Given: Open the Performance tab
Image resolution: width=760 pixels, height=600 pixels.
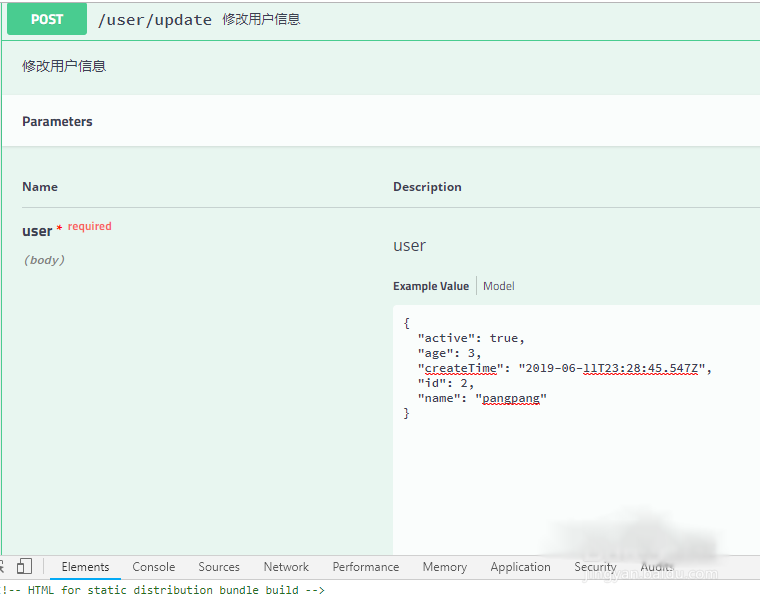Looking at the screenshot, I should [365, 567].
